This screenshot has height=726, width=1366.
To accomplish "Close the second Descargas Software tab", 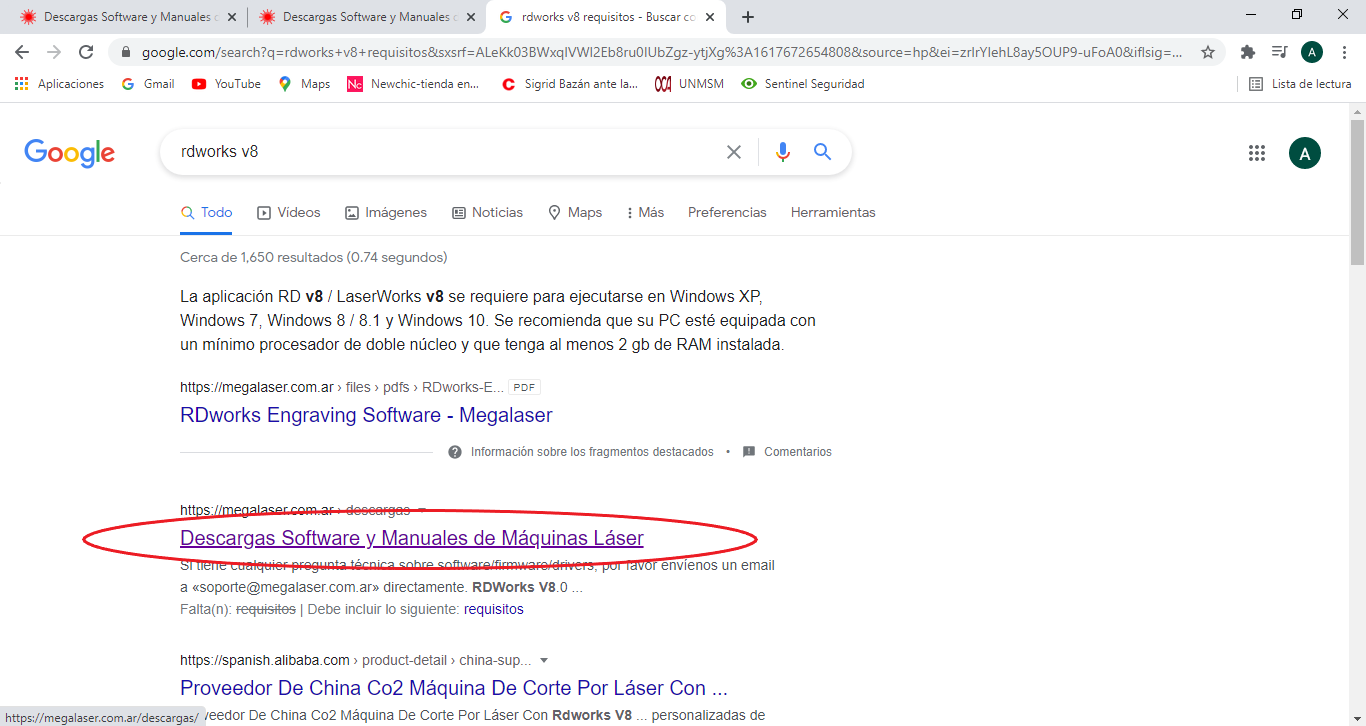I will [470, 17].
